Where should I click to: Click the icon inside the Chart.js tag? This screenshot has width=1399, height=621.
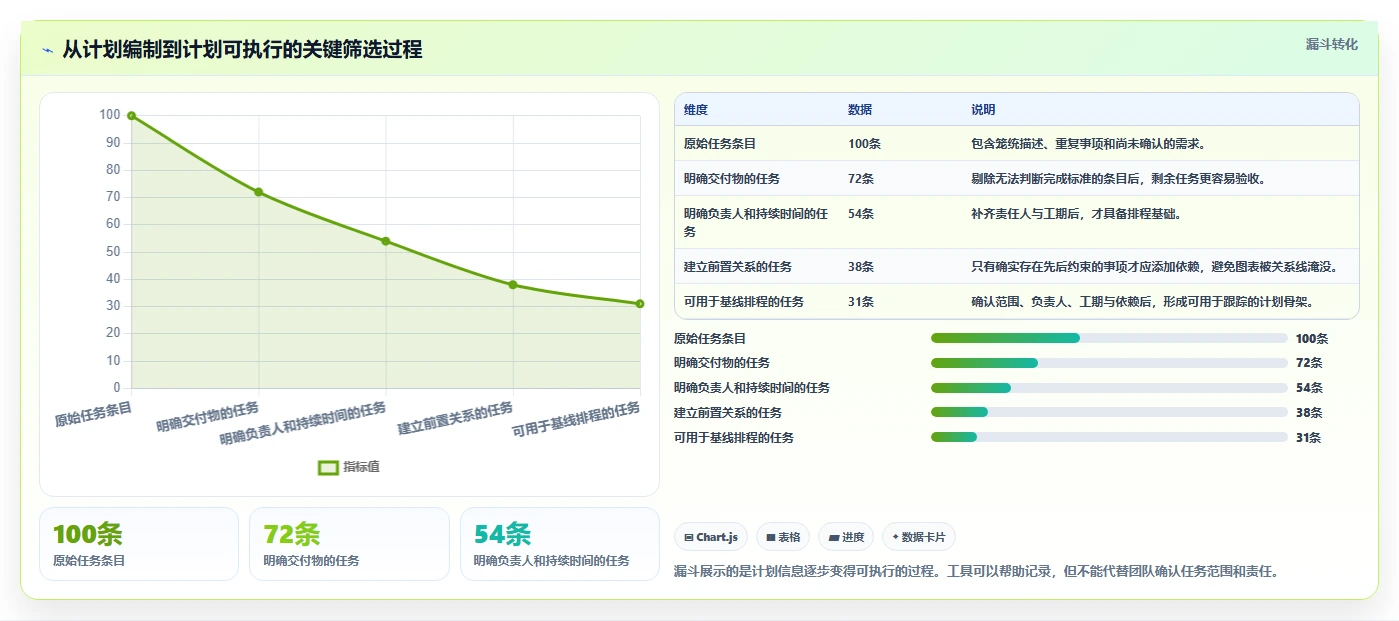pos(689,538)
